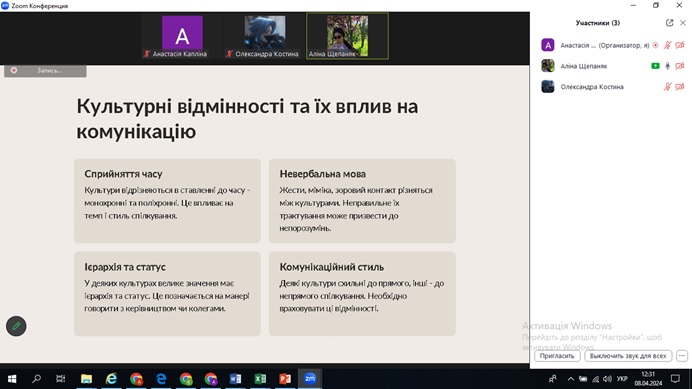Expand the system tray hidden icons arrow
Image resolution: width=692 pixels, height=389 pixels.
(571, 379)
